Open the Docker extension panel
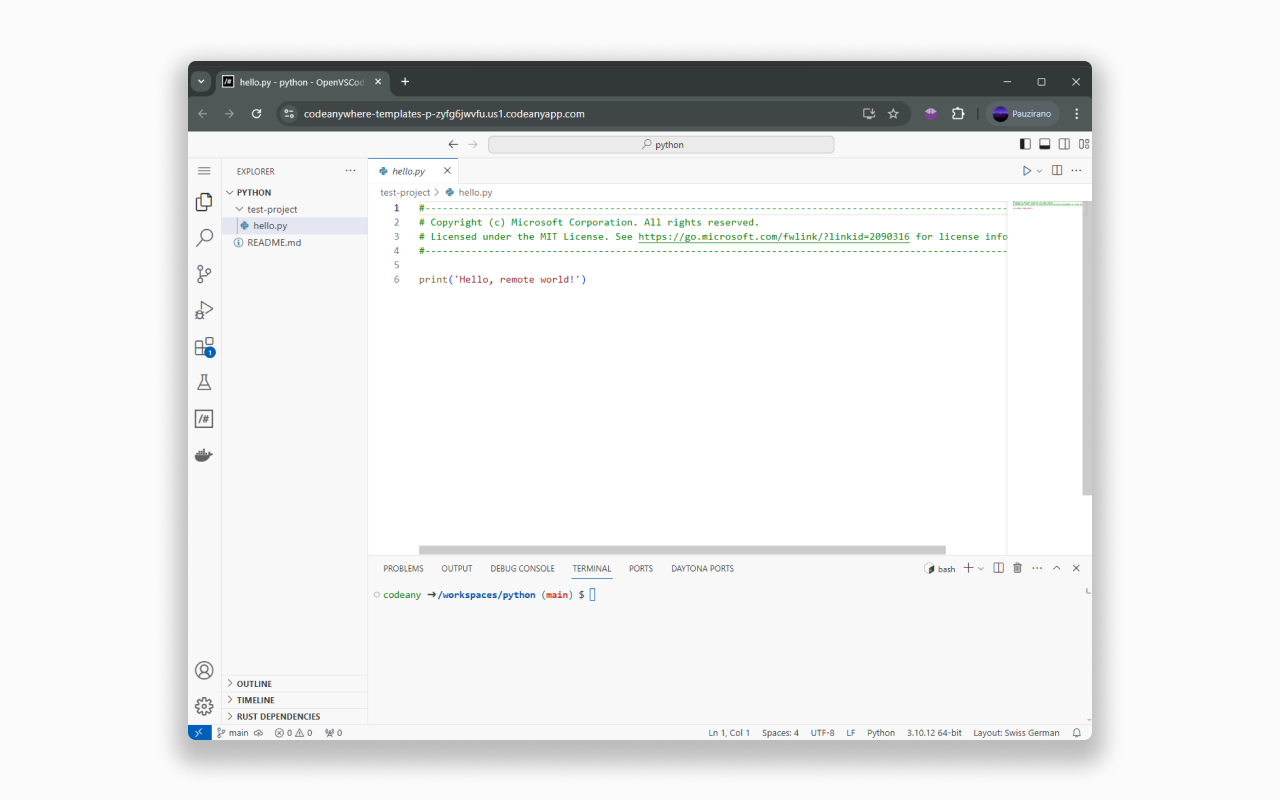Viewport: 1280px width, 800px height. point(204,455)
